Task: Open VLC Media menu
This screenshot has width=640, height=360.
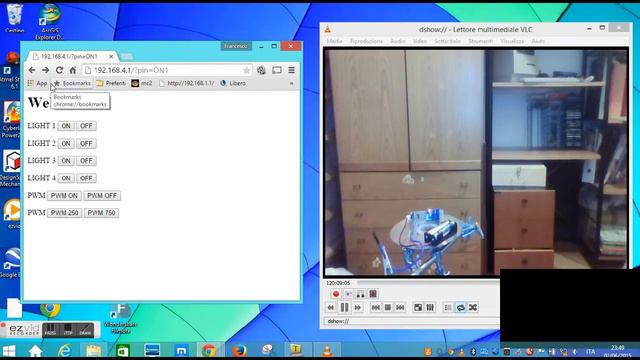Action: click(334, 41)
